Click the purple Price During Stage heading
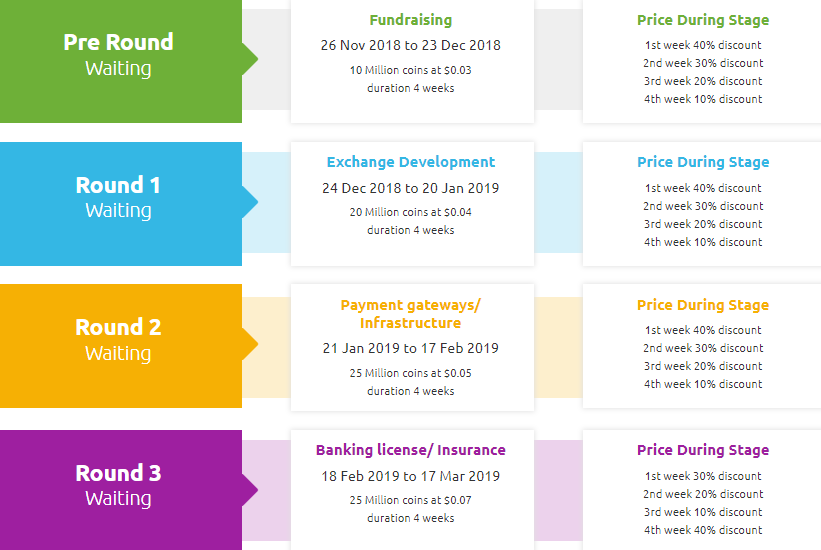This screenshot has width=821, height=550. pos(703,450)
